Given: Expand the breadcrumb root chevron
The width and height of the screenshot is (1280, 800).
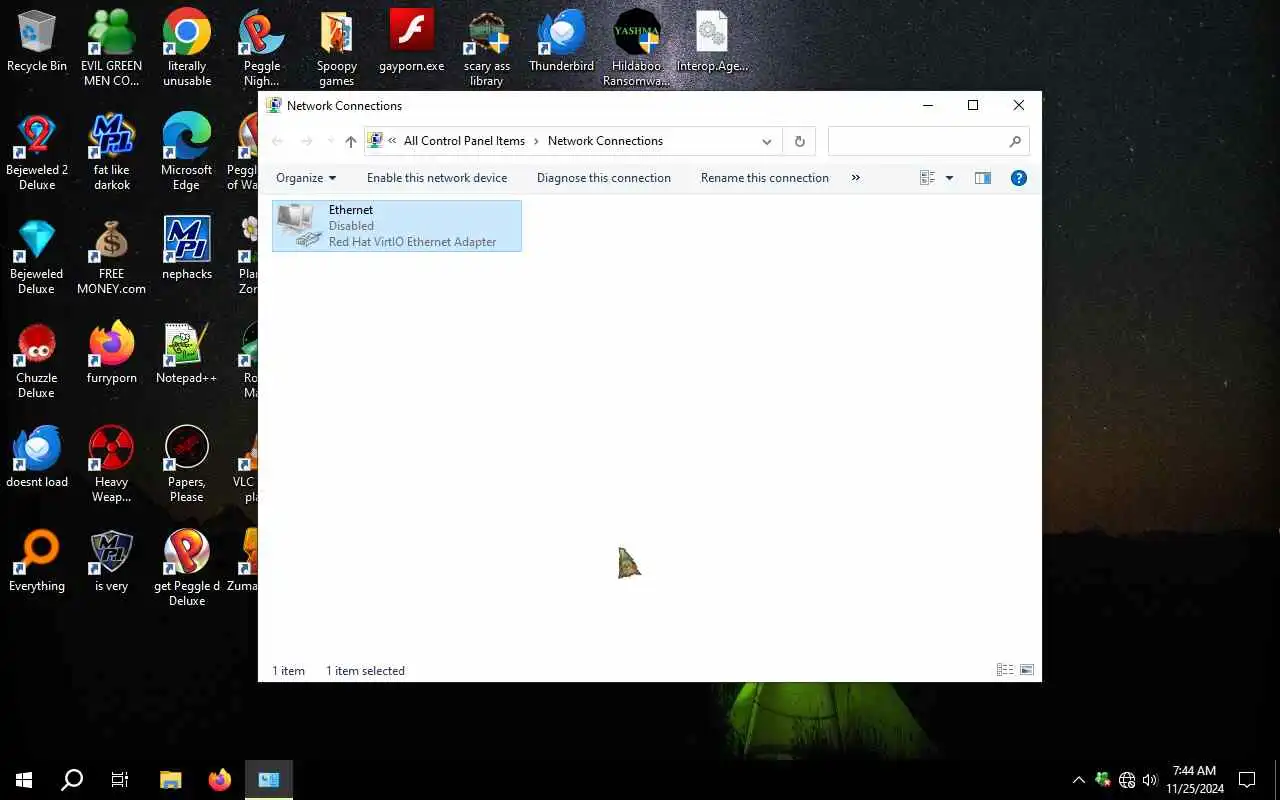Looking at the screenshot, I should (392, 142).
